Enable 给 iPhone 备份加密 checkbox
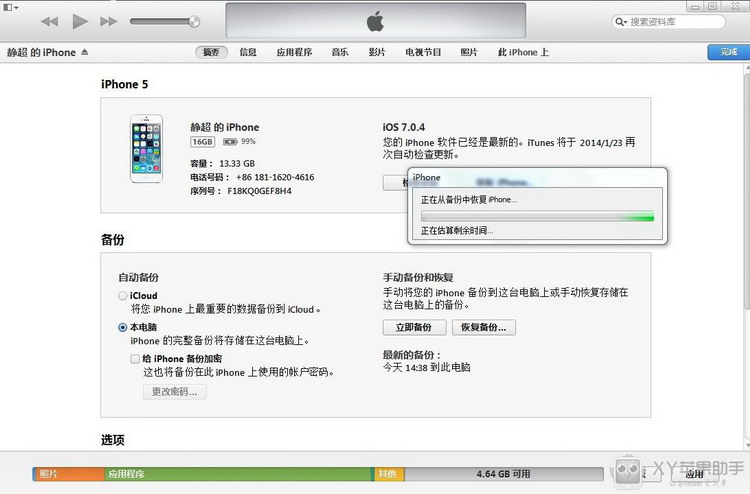 click(x=135, y=359)
